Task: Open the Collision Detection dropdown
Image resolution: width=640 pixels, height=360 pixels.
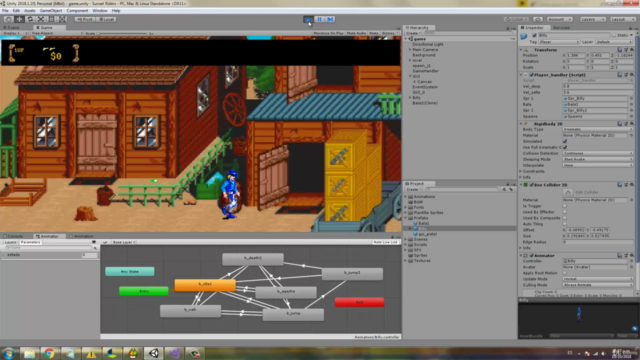Action: (598, 153)
